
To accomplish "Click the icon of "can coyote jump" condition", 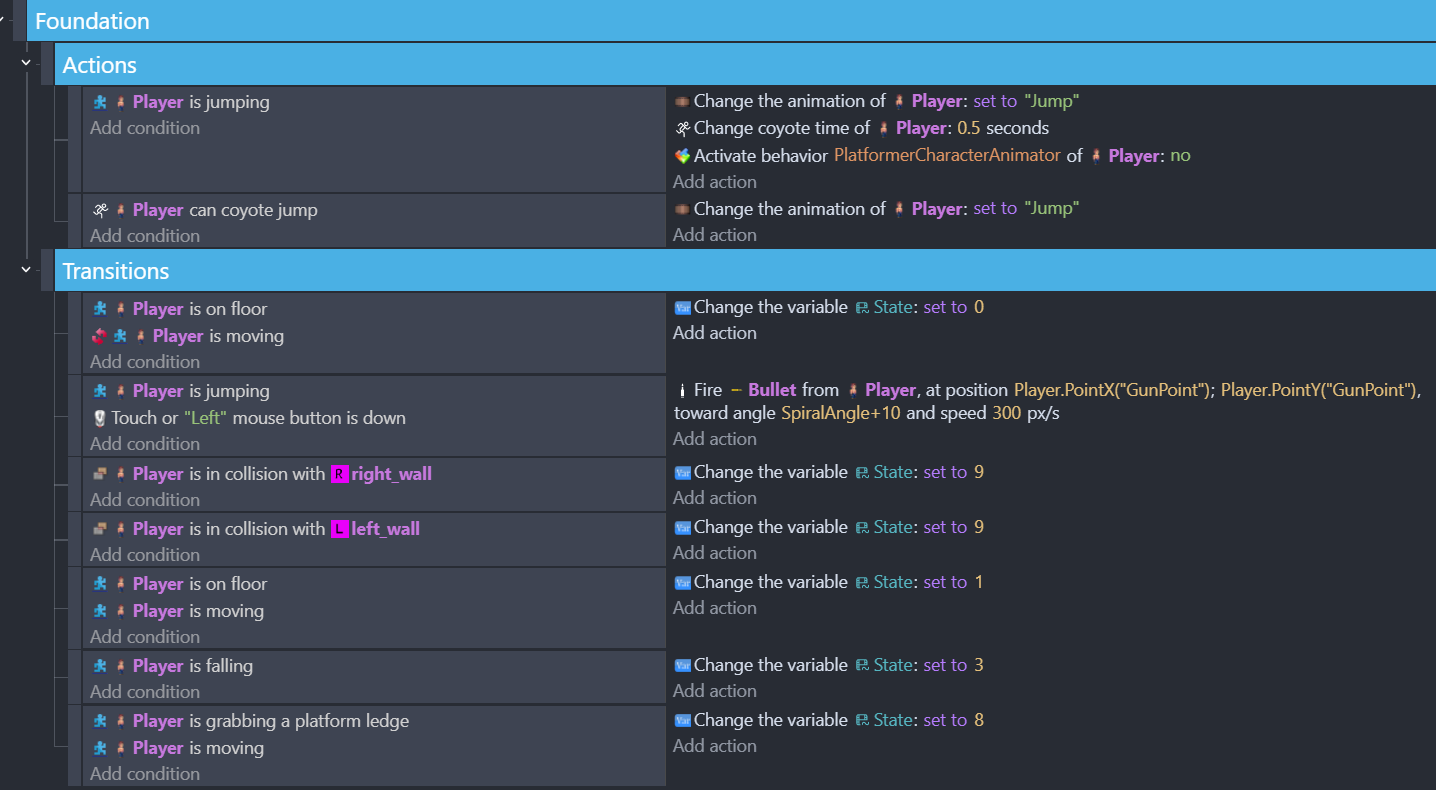I will point(99,210).
